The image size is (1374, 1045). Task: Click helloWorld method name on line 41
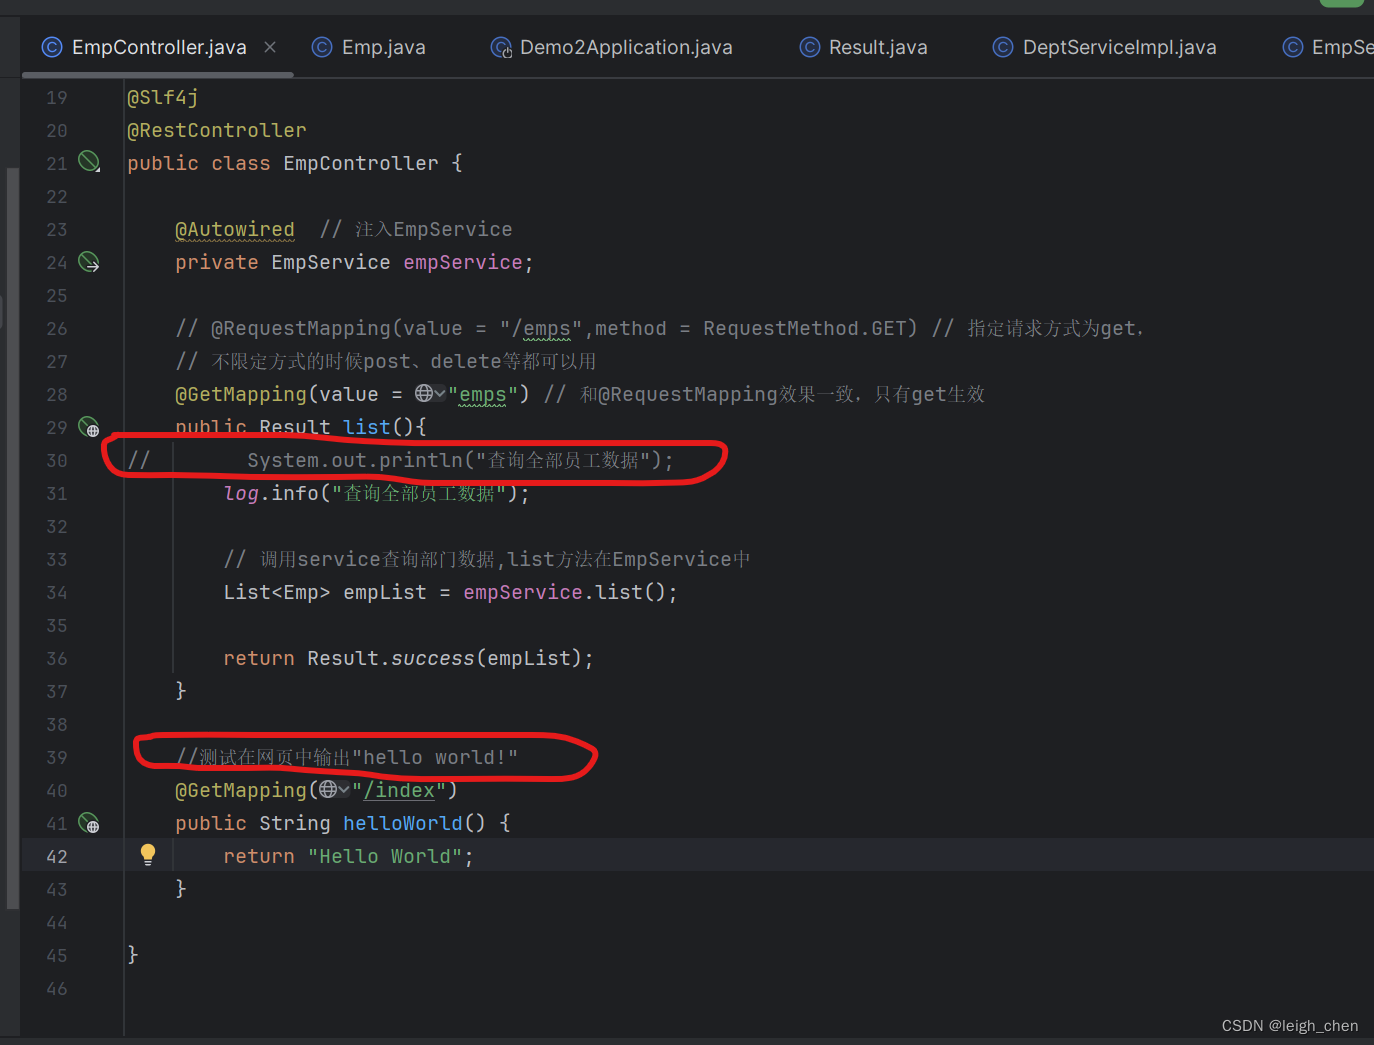[x=403, y=823]
